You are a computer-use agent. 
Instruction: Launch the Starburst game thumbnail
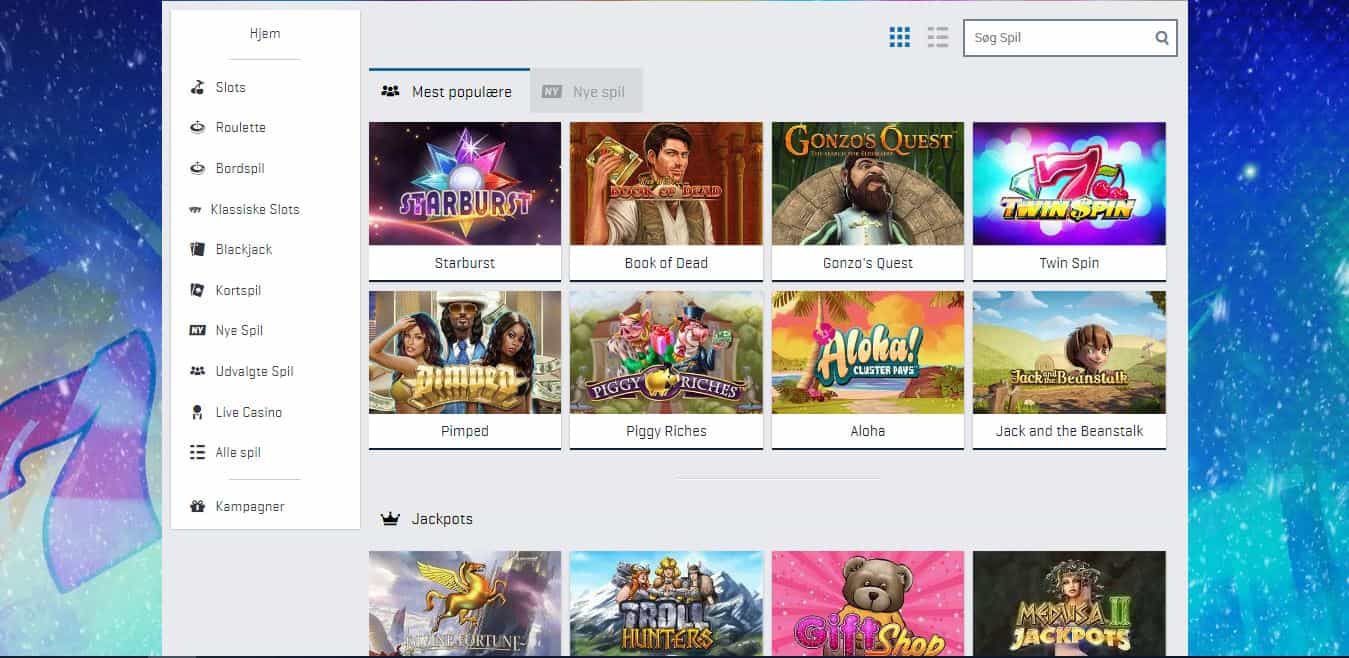click(x=465, y=184)
